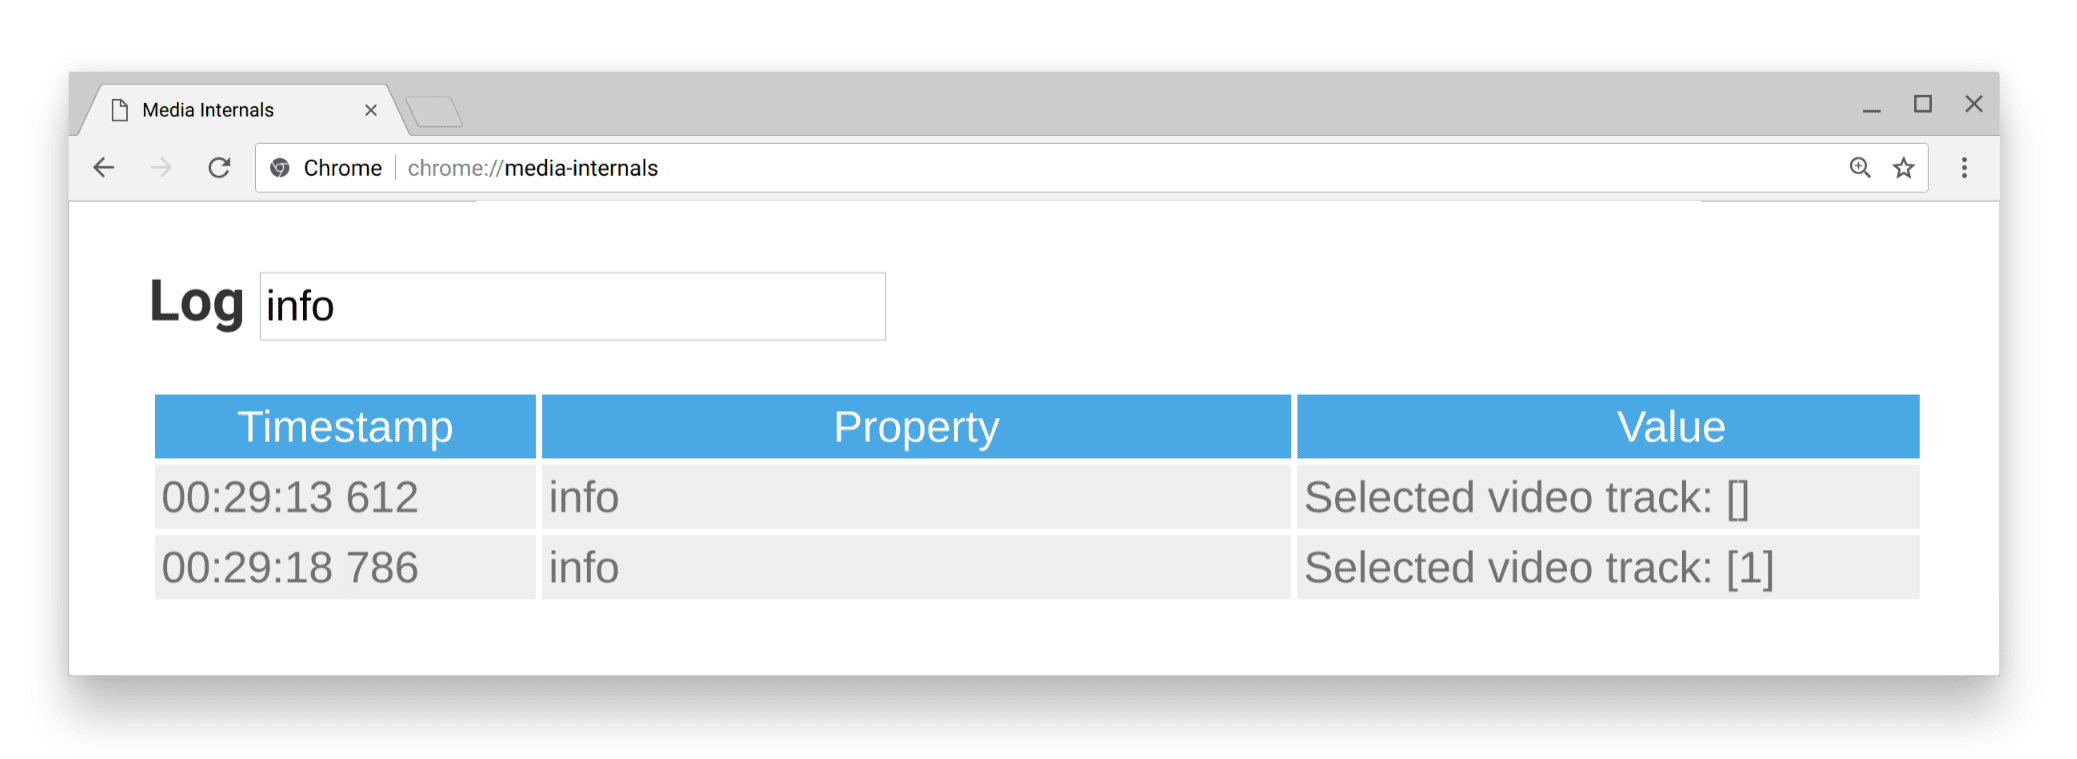Image resolution: width=2077 pixels, height=759 pixels.
Task: Click the page icon on the Media Internals tab
Action: coord(120,109)
